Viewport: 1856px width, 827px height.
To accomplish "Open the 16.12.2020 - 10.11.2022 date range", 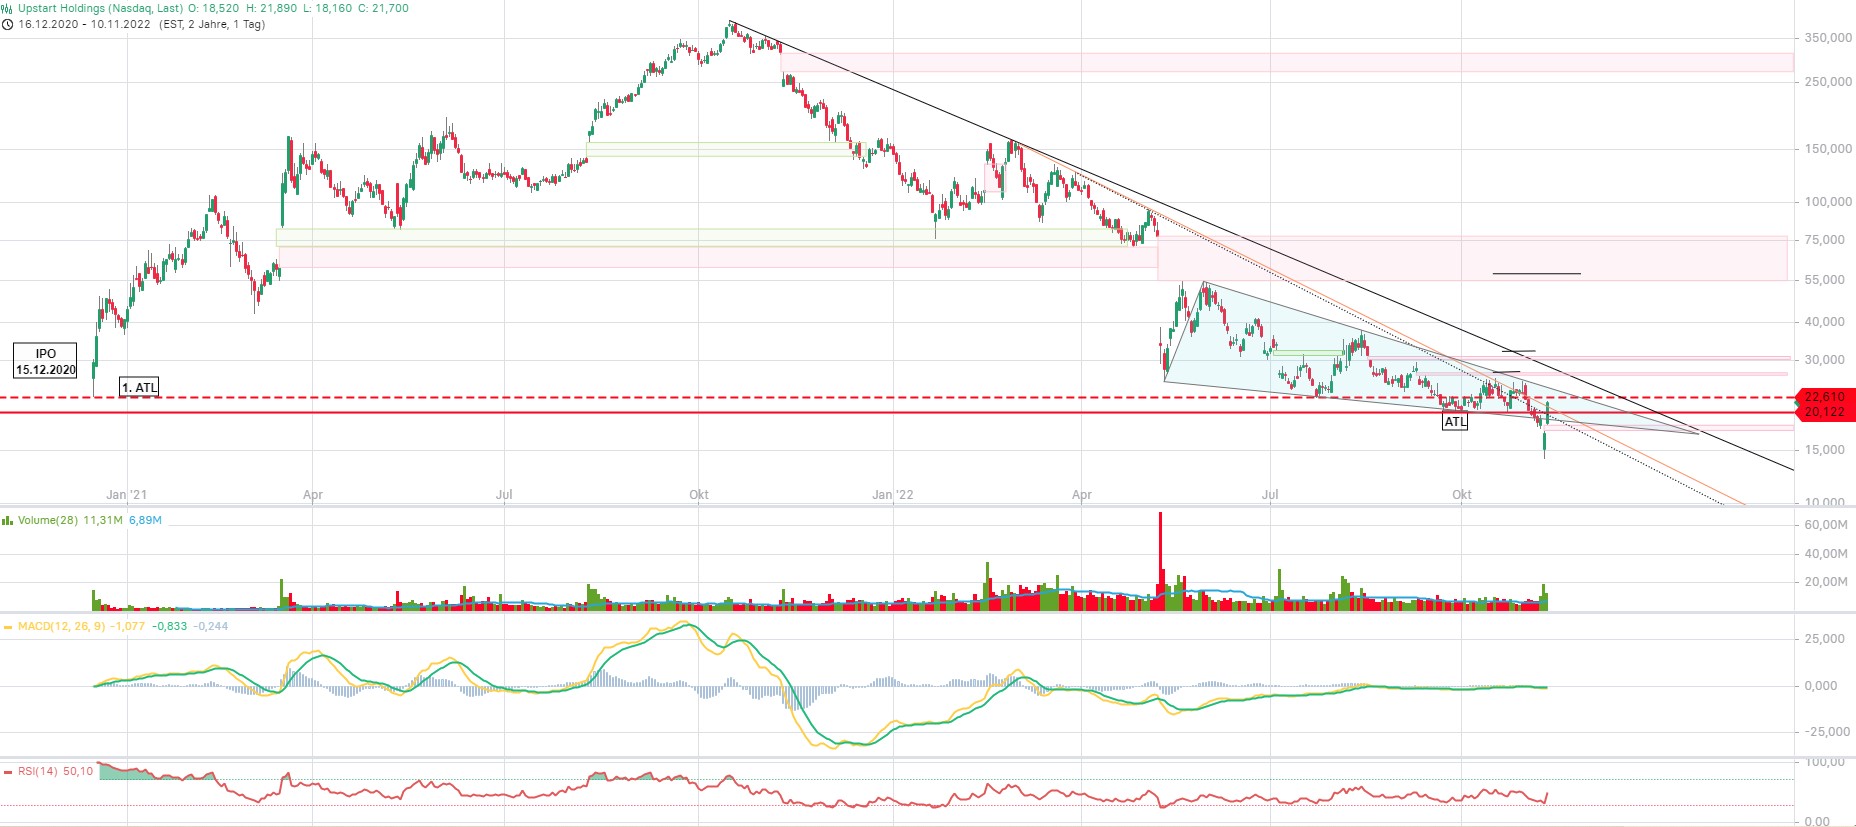I will pyautogui.click(x=84, y=24).
